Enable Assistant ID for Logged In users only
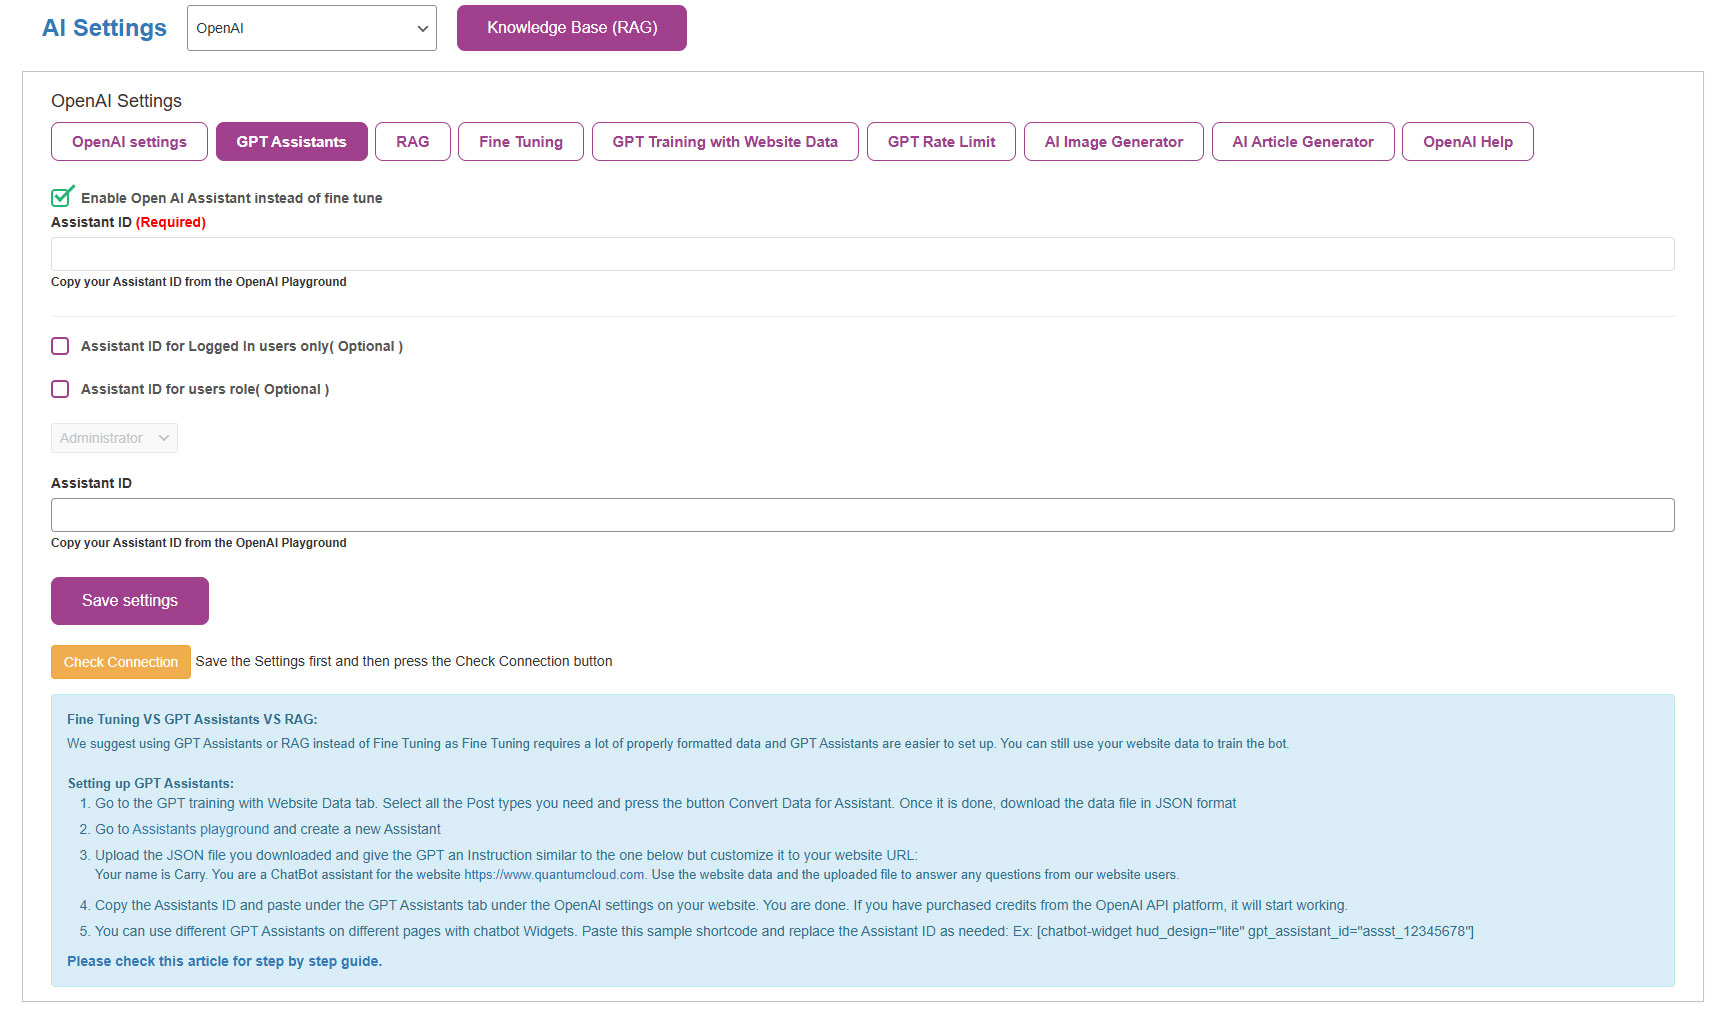This screenshot has height=1012, width=1721. (61, 346)
